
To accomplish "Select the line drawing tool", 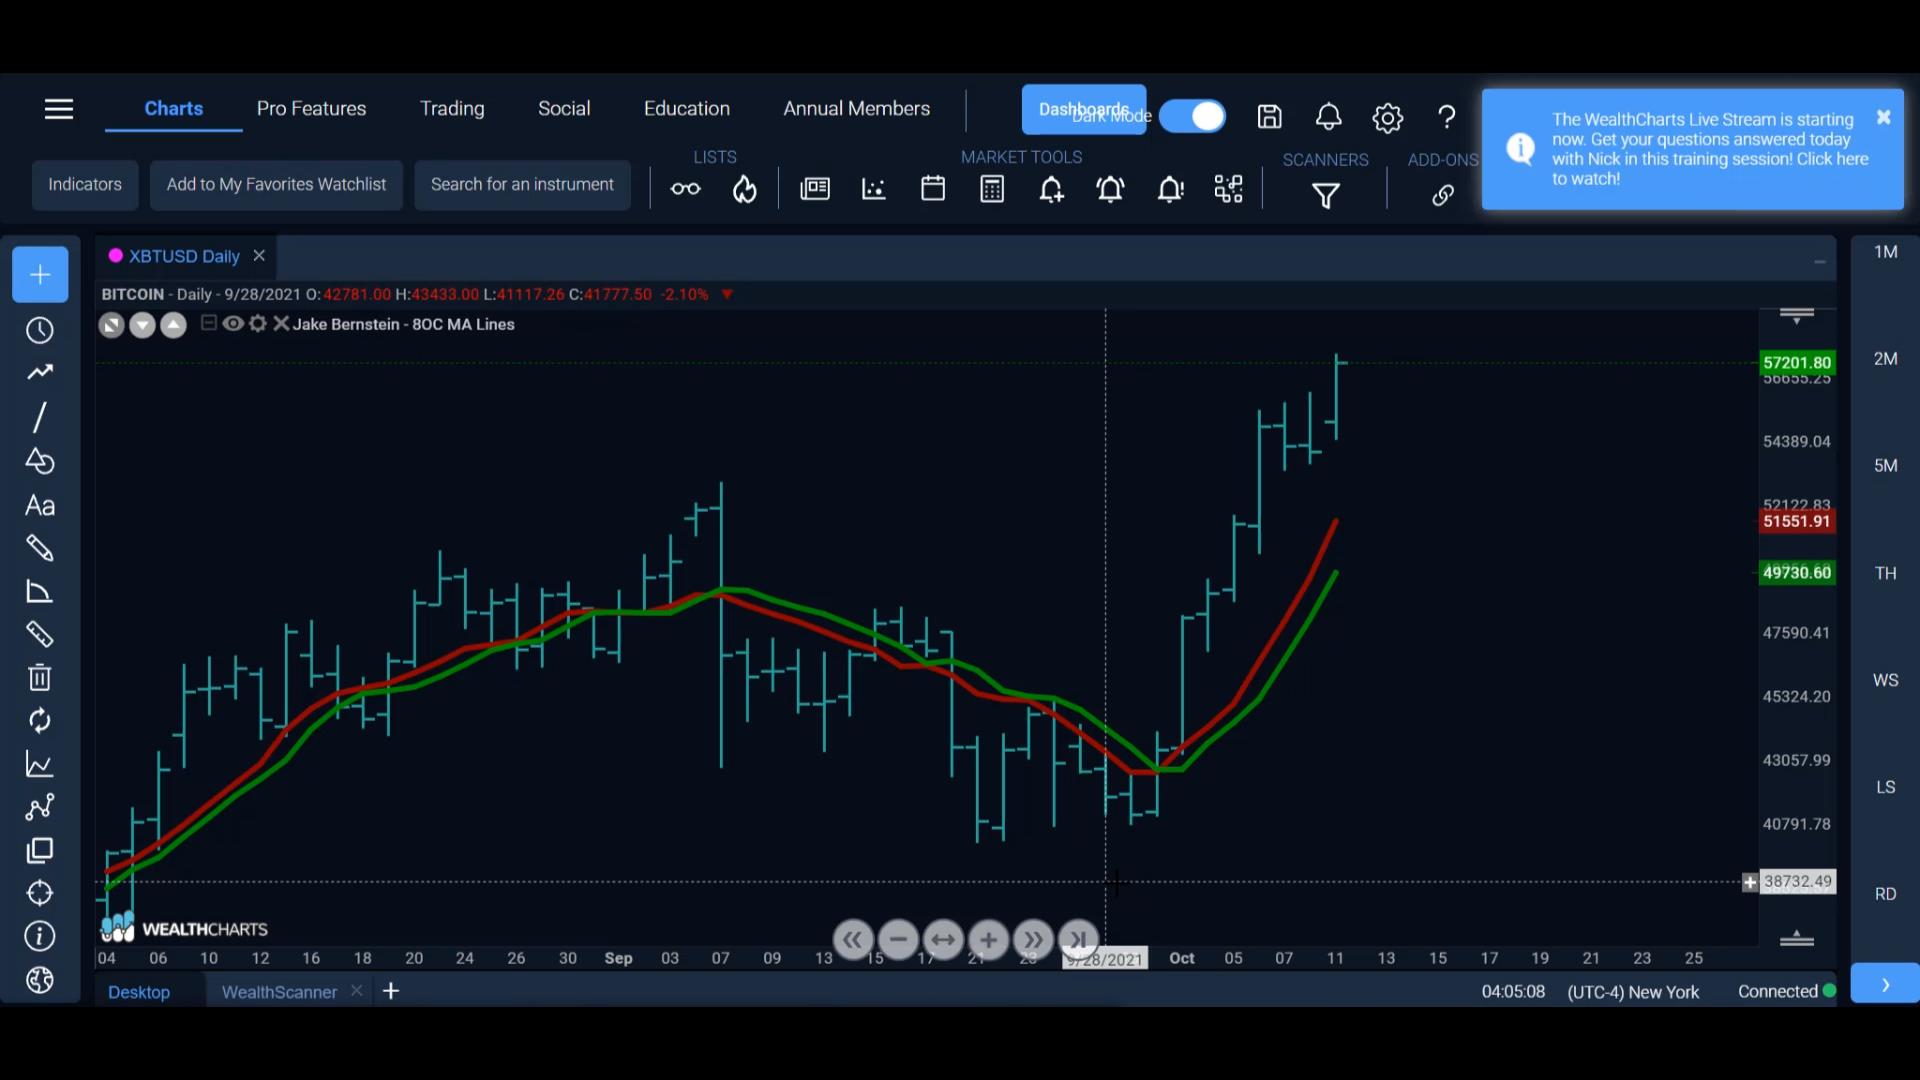I will pyautogui.click(x=40, y=417).
